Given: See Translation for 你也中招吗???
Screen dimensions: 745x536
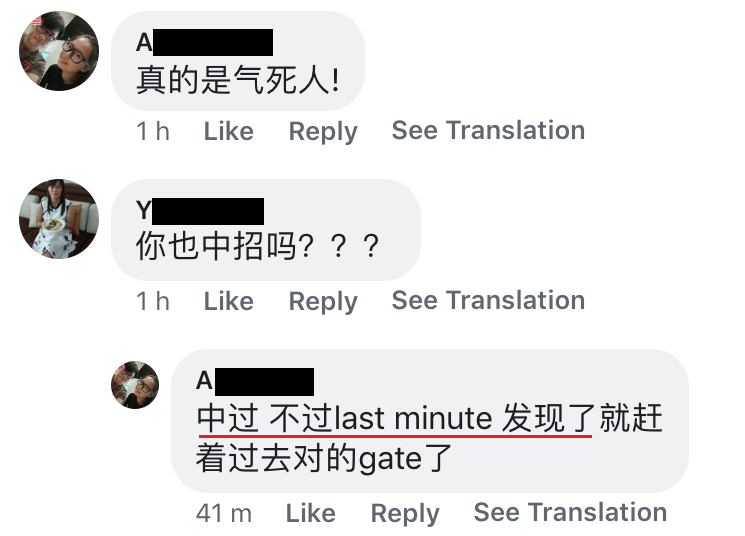Looking at the screenshot, I should click(x=488, y=300).
